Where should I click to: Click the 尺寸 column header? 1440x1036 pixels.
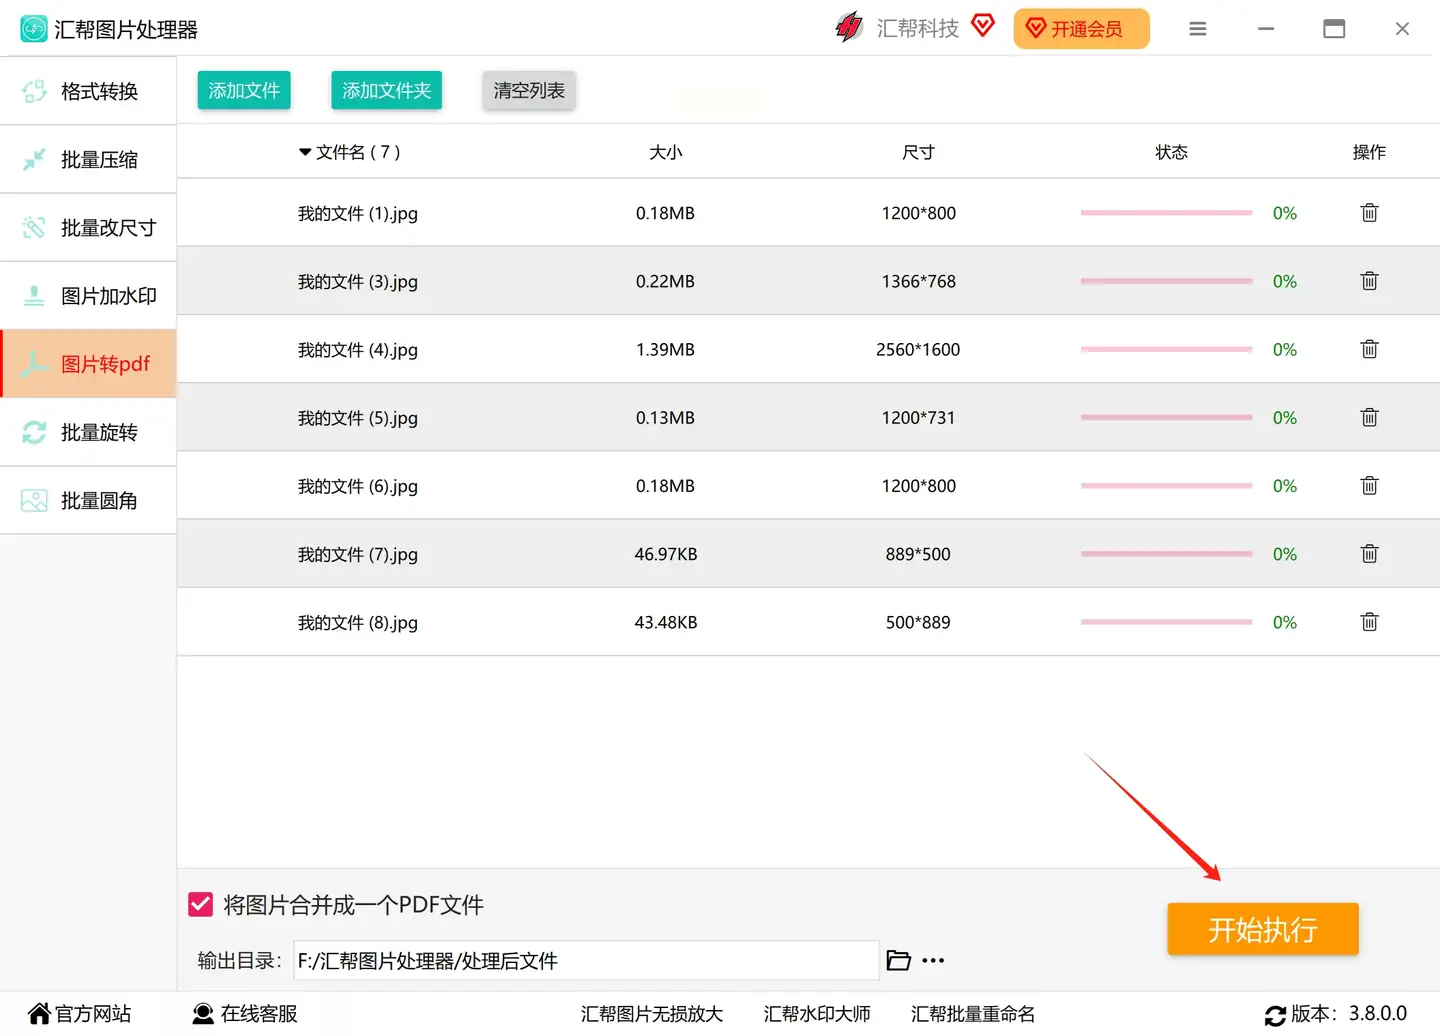[918, 152]
